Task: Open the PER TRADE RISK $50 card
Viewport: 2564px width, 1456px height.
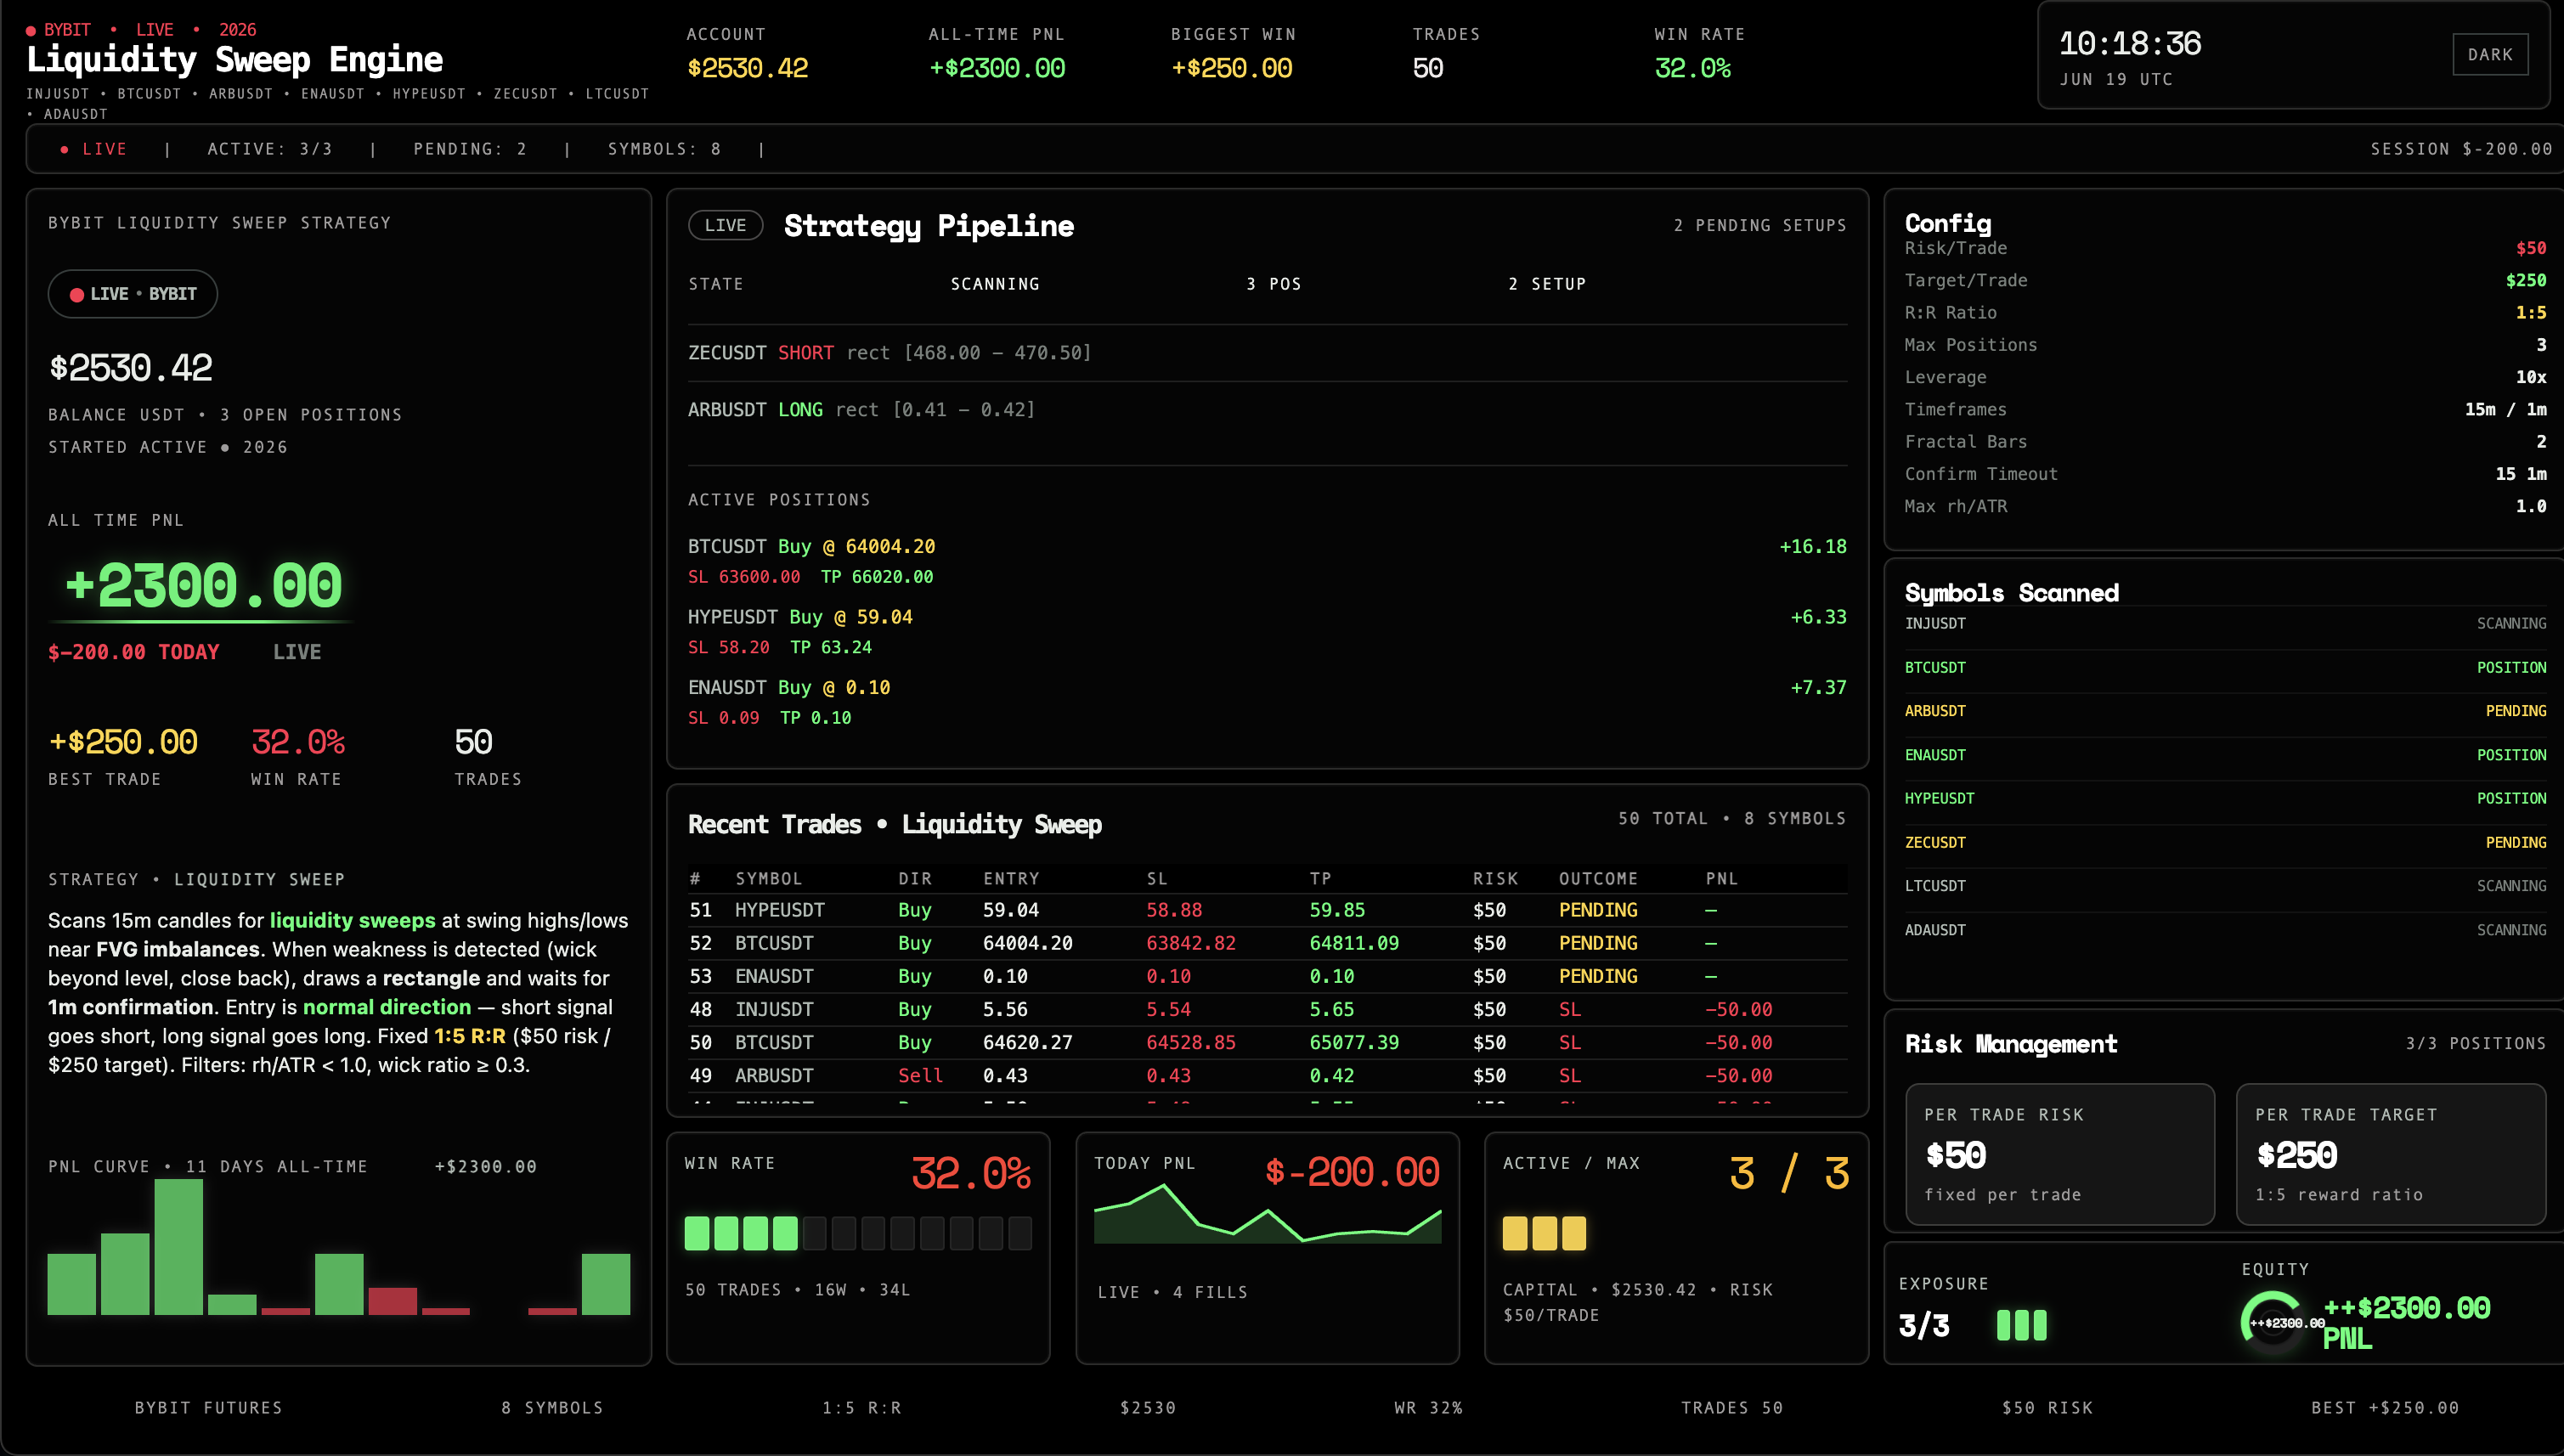Action: click(2059, 1155)
